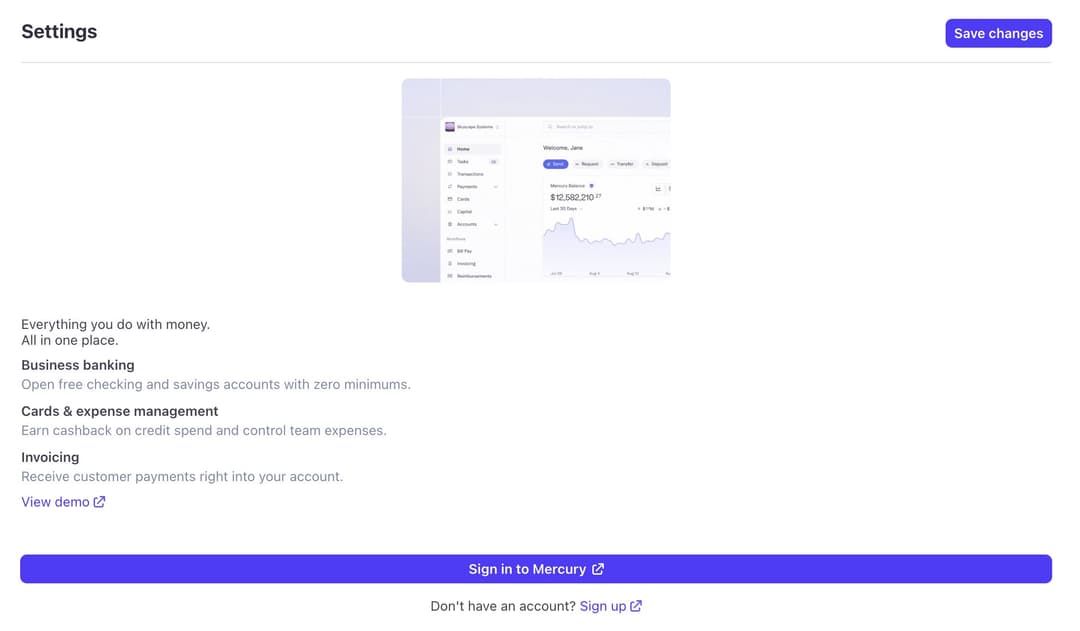Click the text 'Everything you do with money.'
Screen dimensions: 1080x631
tap(116, 324)
